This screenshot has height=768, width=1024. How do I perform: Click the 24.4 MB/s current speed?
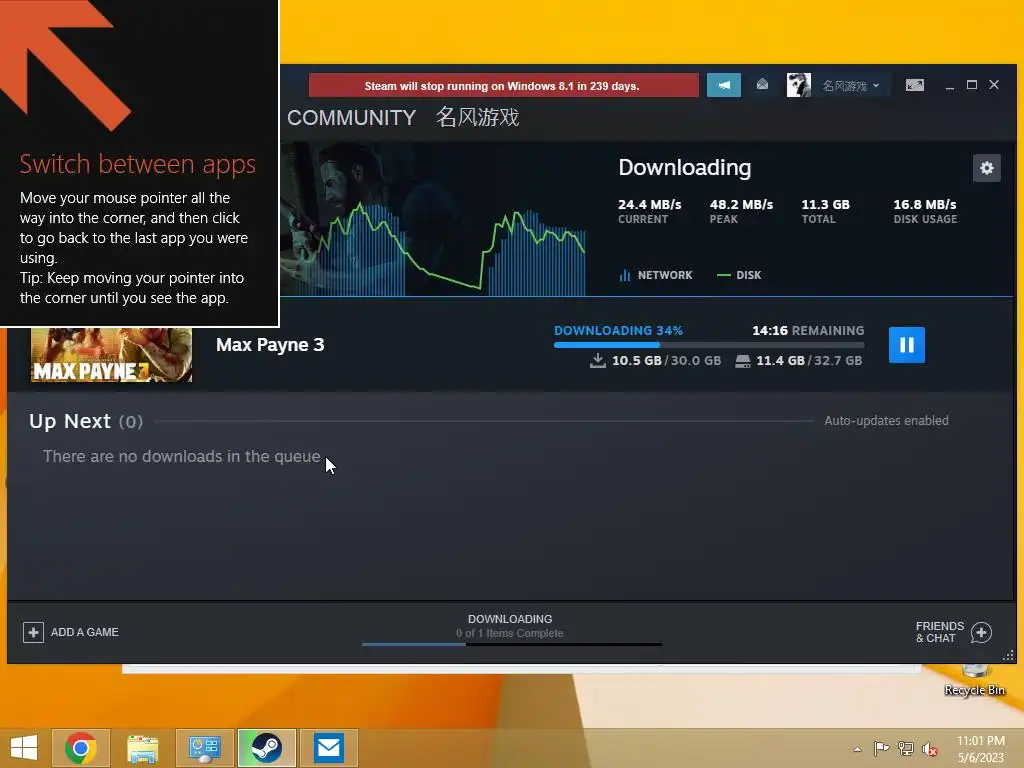click(x=650, y=204)
